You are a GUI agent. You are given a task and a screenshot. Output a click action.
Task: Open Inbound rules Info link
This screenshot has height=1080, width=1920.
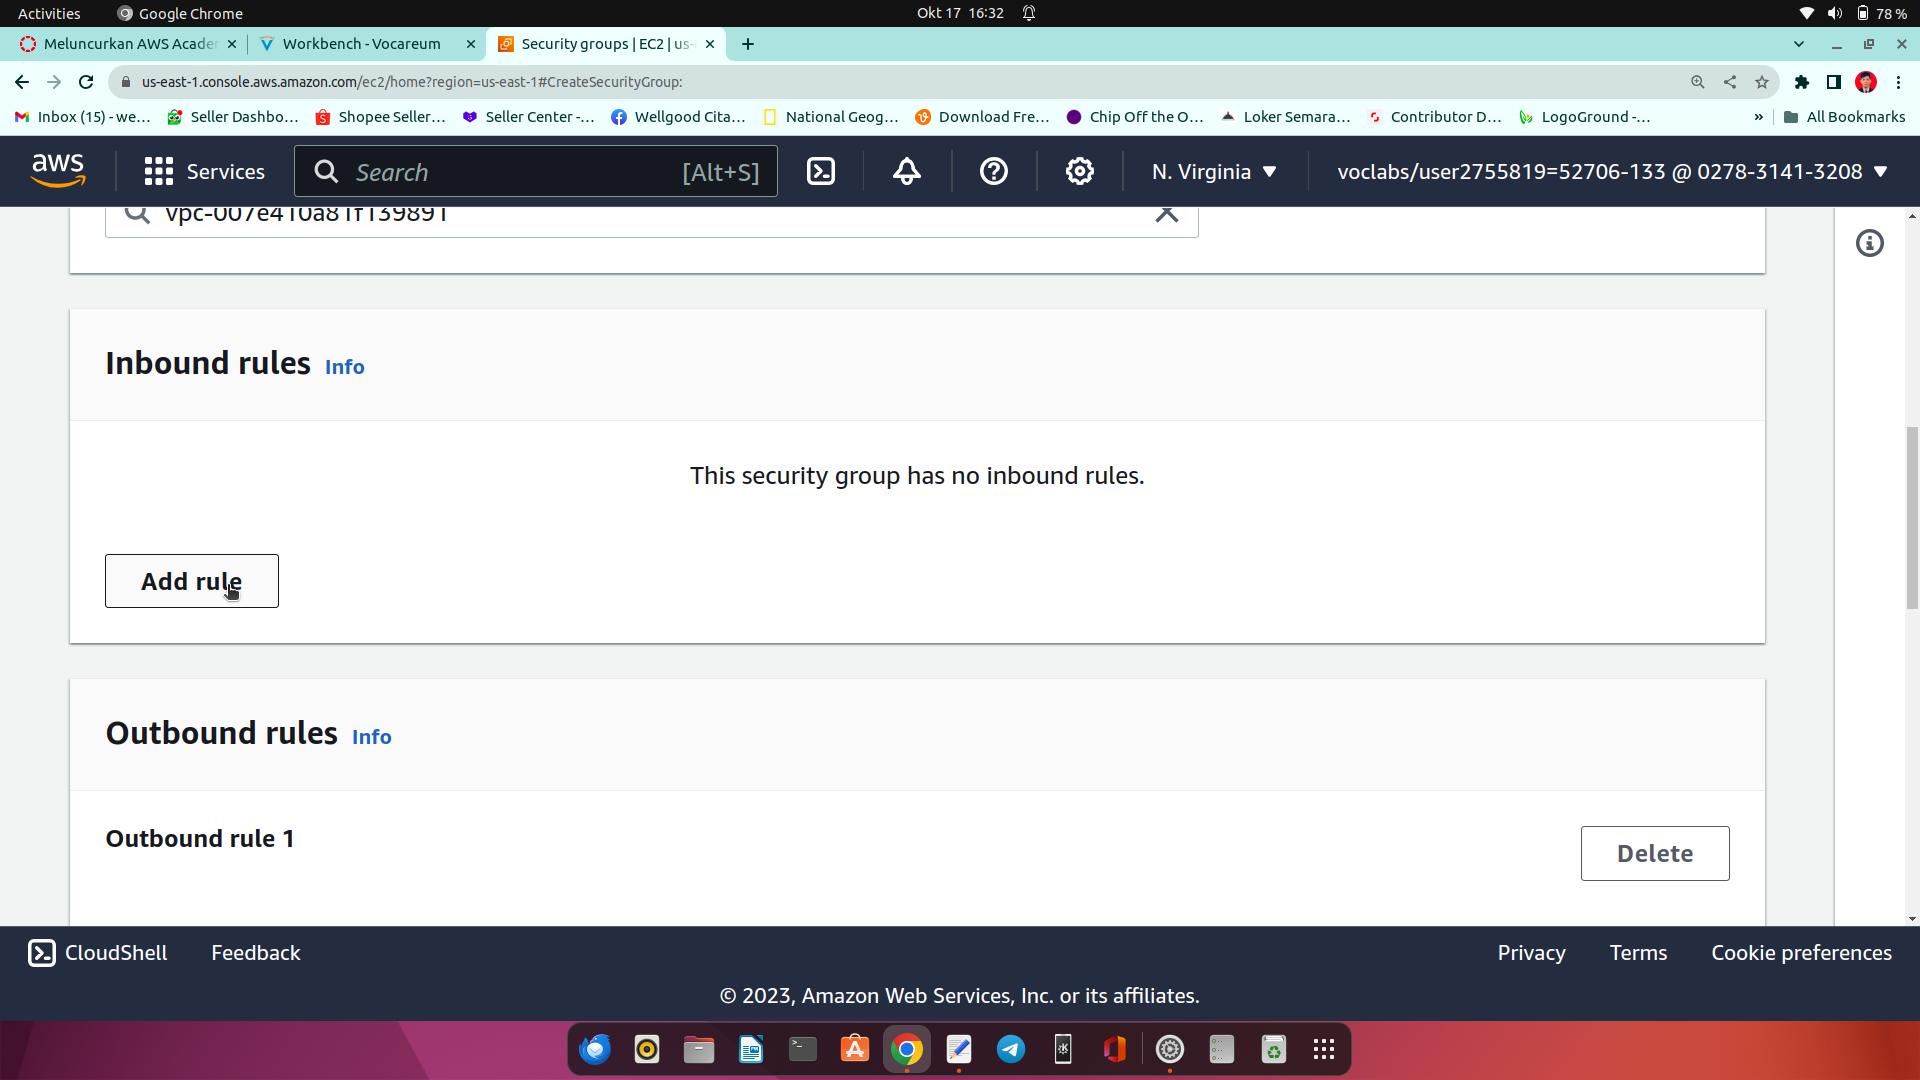[x=344, y=367]
